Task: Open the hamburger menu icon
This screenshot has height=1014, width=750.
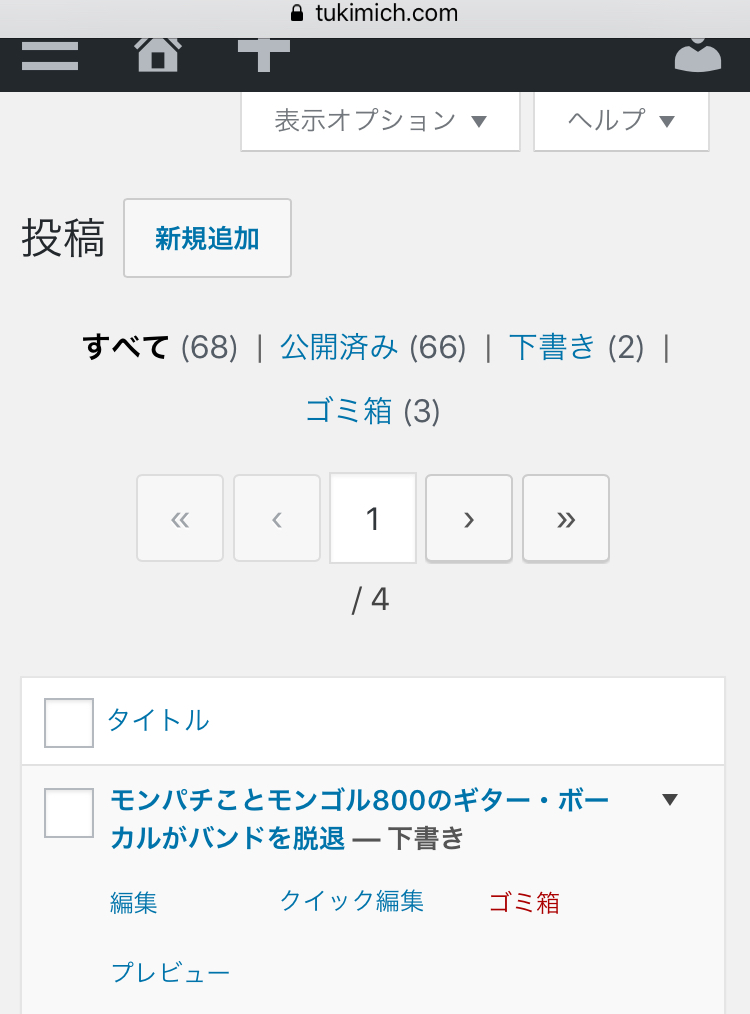Action: (50, 56)
